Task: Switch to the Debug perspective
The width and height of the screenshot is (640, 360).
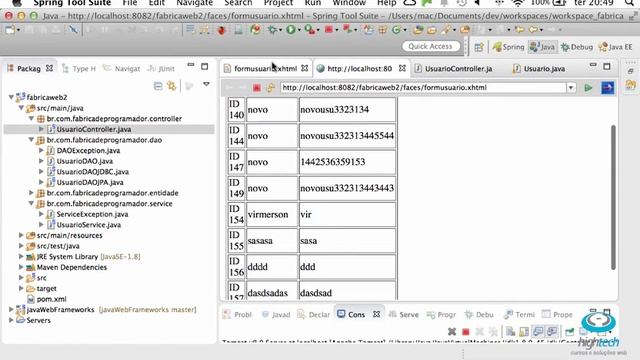Action: tap(577, 47)
